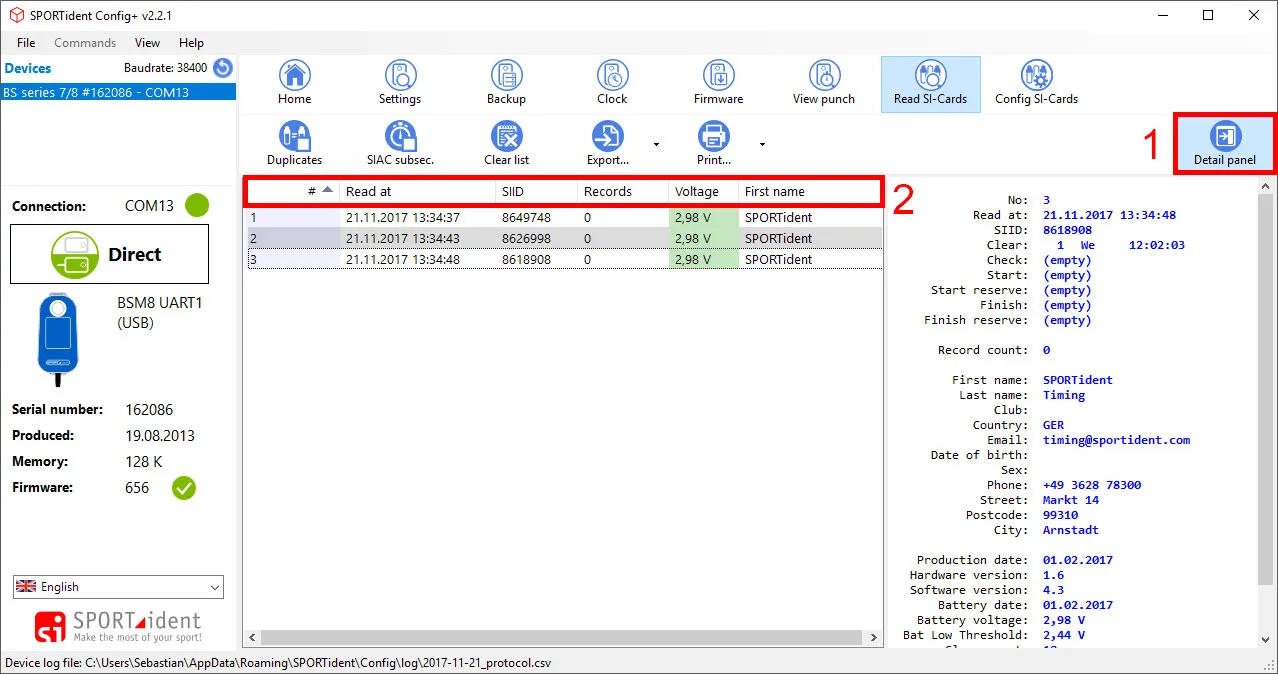Click right arrow of the list scrollbar
The image size is (1278, 674).
(874, 637)
